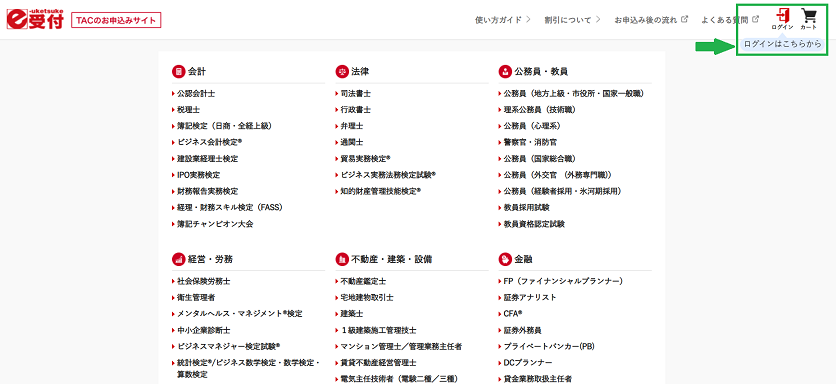The height and width of the screenshot is (384, 836).
Task: Open 経理・財務スキル検定（FASS）
Action: 230,207
